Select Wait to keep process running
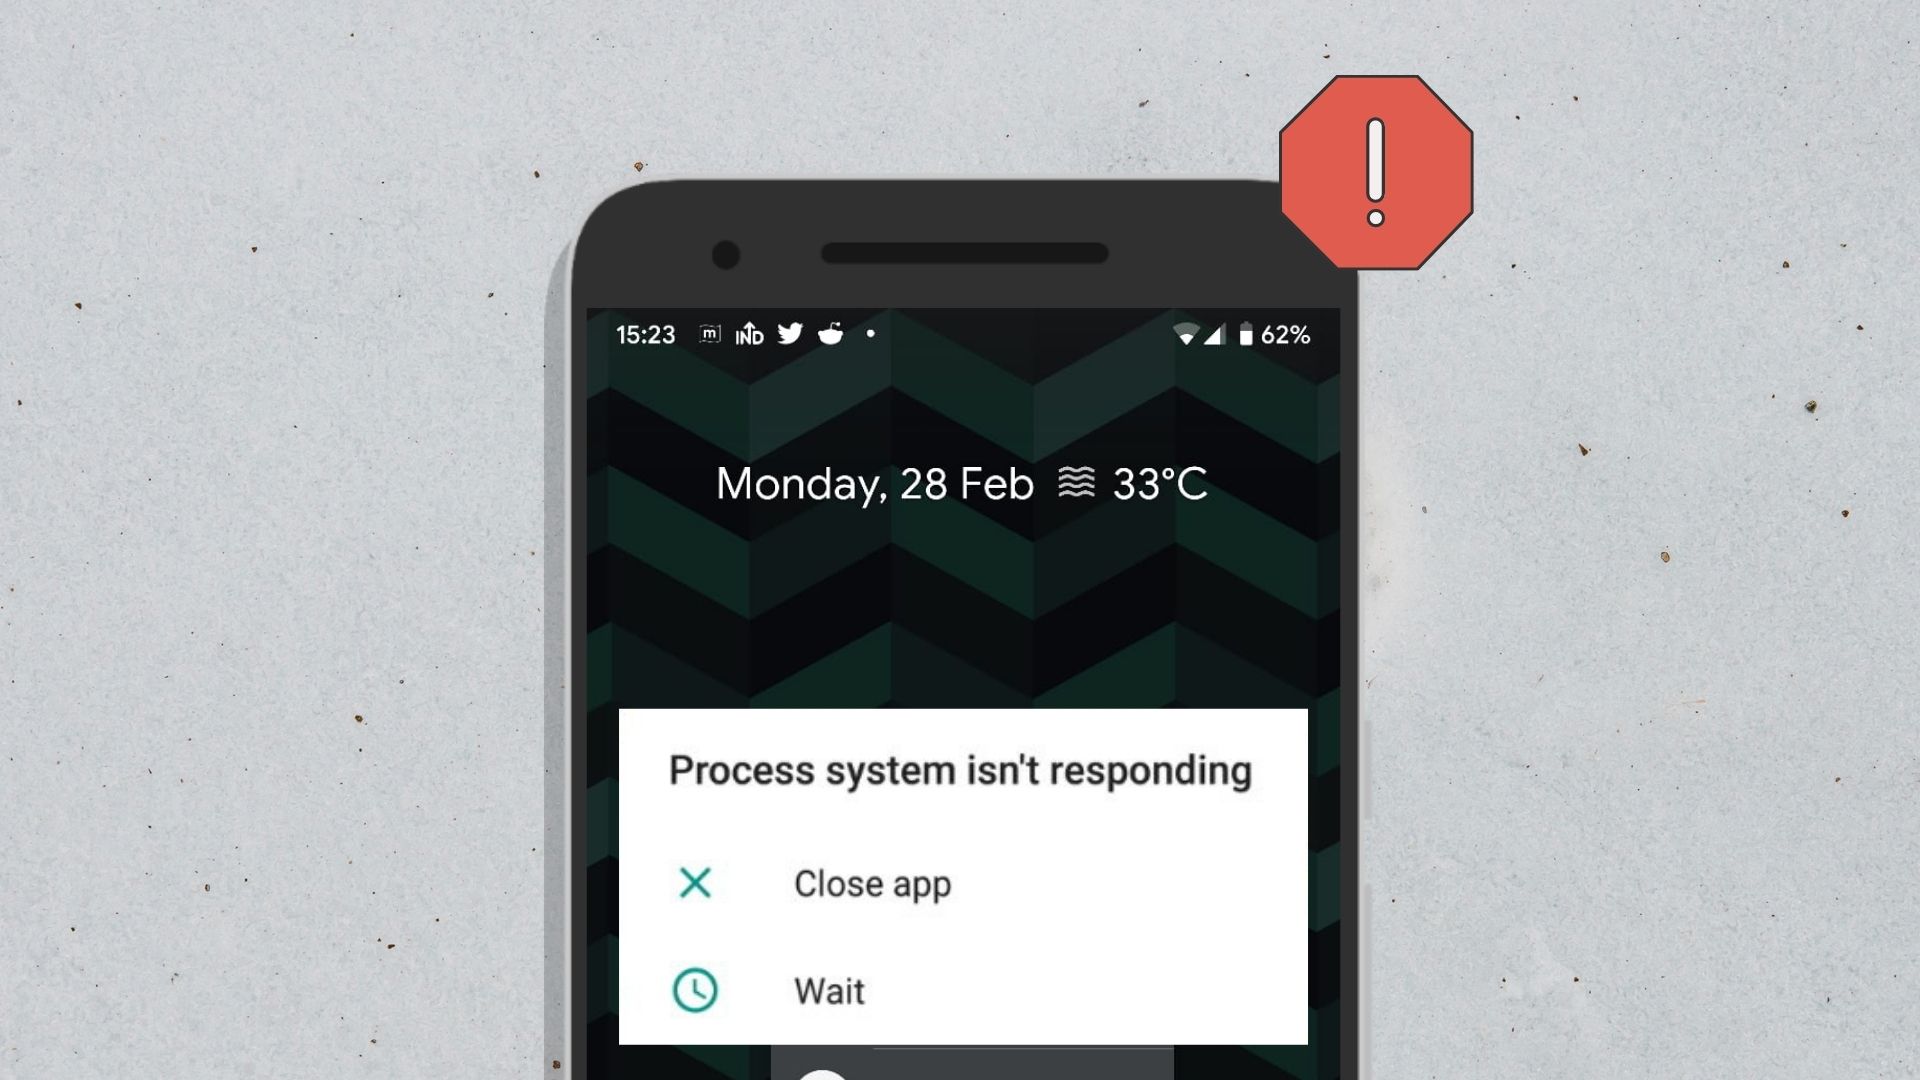 tap(828, 989)
